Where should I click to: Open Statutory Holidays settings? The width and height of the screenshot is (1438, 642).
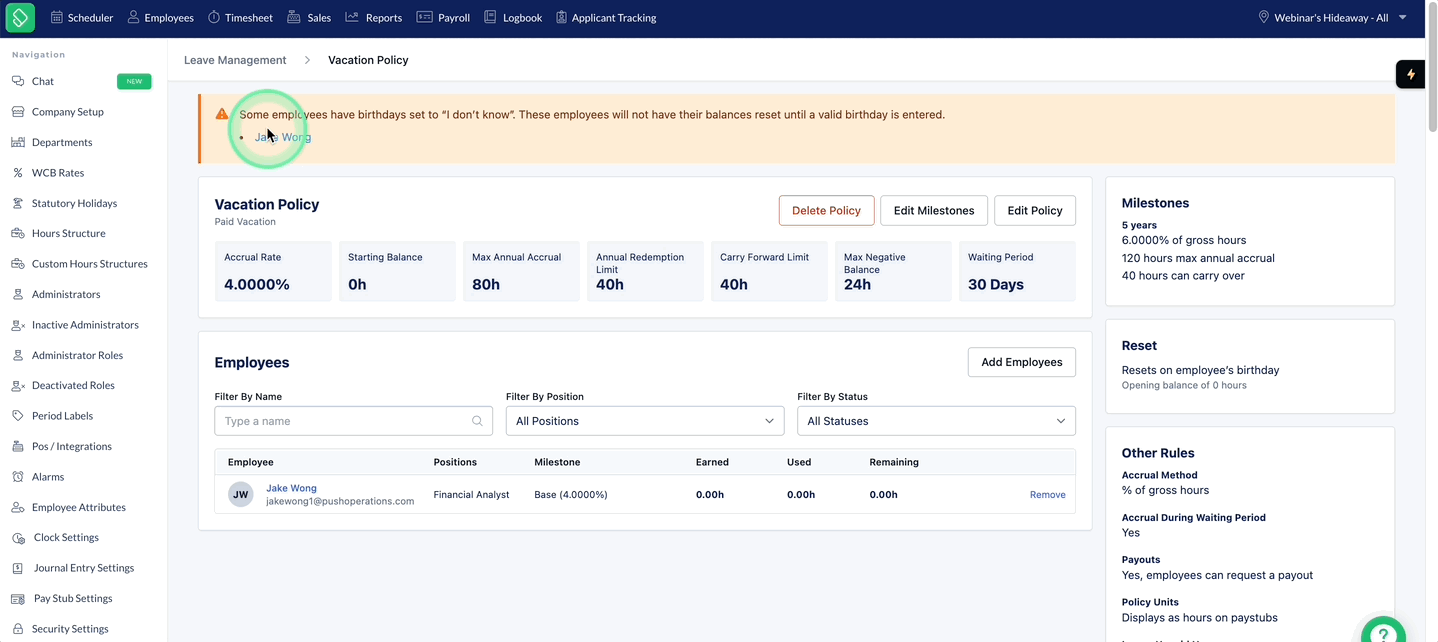coord(74,203)
